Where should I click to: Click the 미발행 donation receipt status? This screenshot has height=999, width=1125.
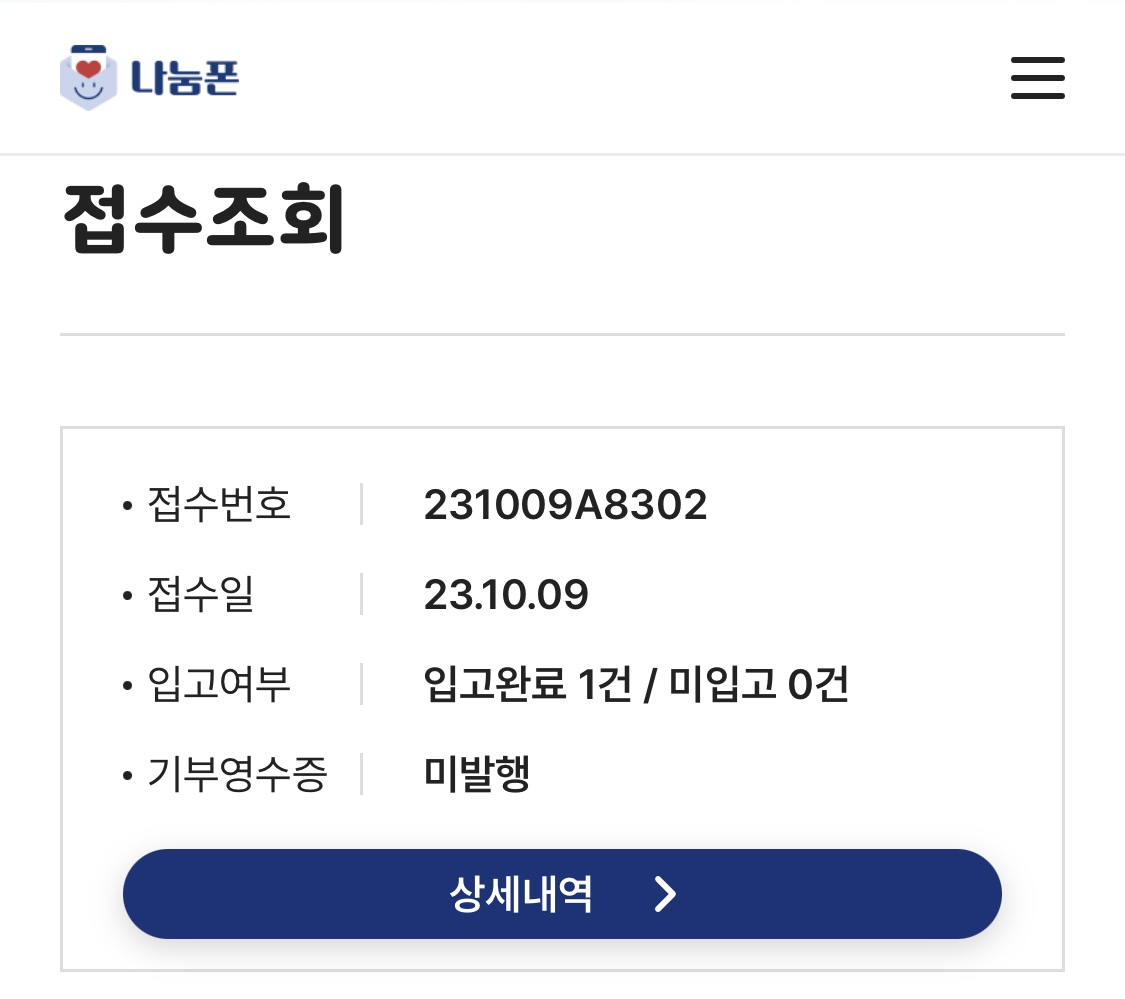pos(477,775)
